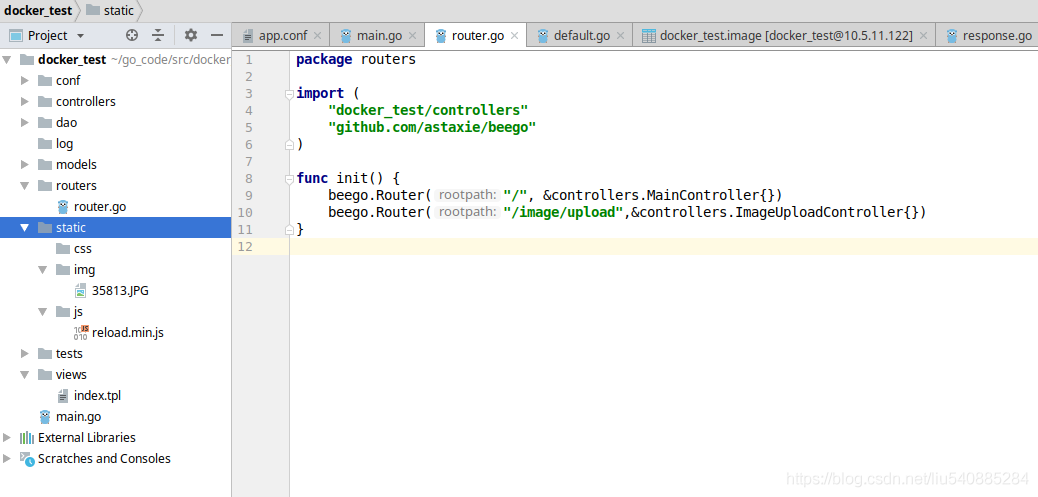Open Project panel settings gear
The width and height of the screenshot is (1038, 497).
click(x=191, y=35)
